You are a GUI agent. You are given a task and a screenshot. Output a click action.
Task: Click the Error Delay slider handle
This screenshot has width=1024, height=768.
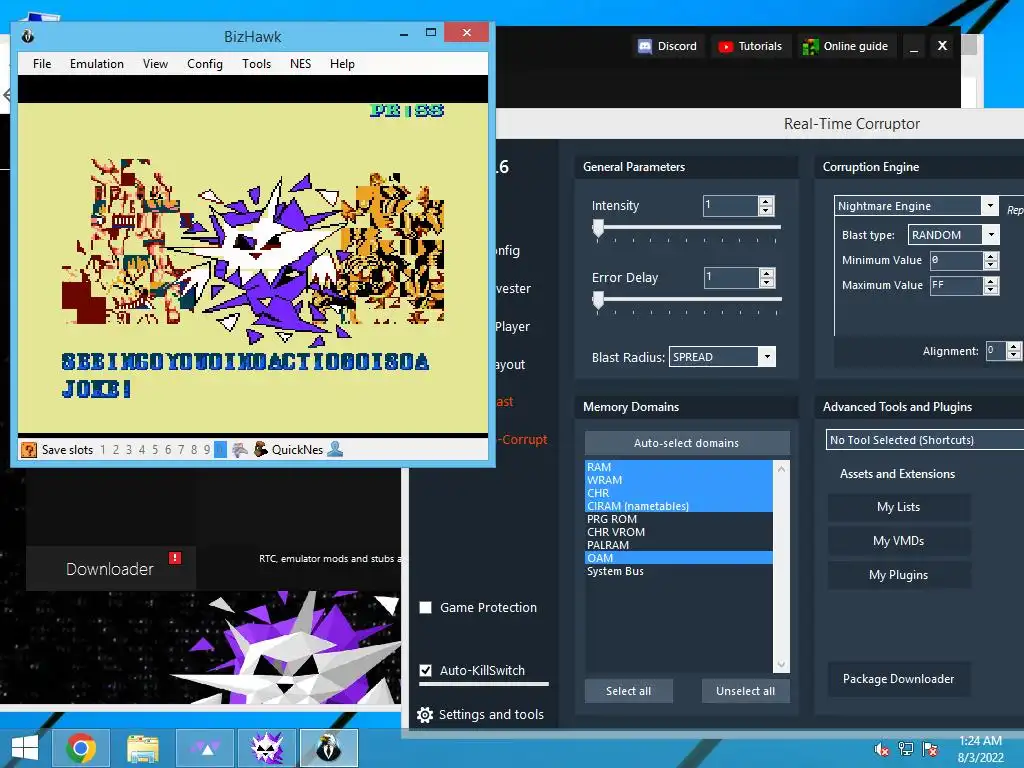click(598, 300)
